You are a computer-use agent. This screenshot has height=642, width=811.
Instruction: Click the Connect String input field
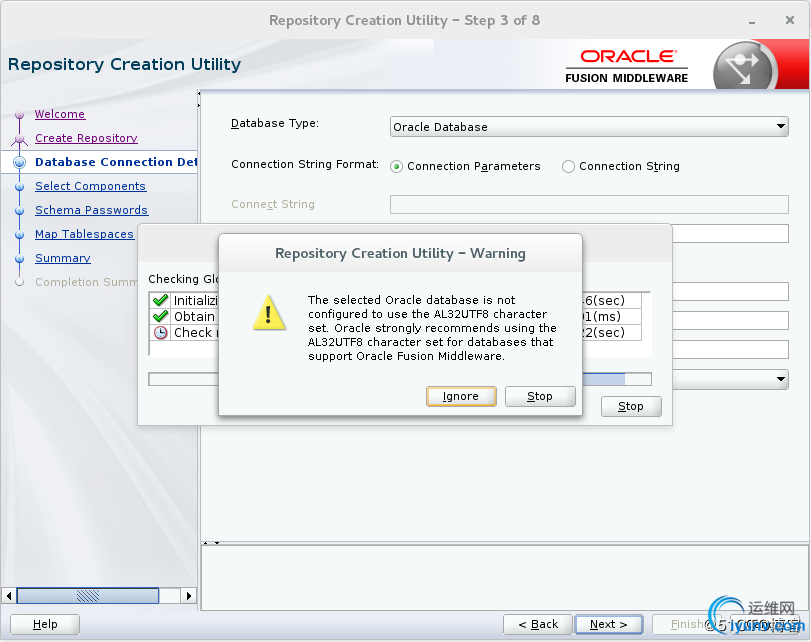click(589, 204)
